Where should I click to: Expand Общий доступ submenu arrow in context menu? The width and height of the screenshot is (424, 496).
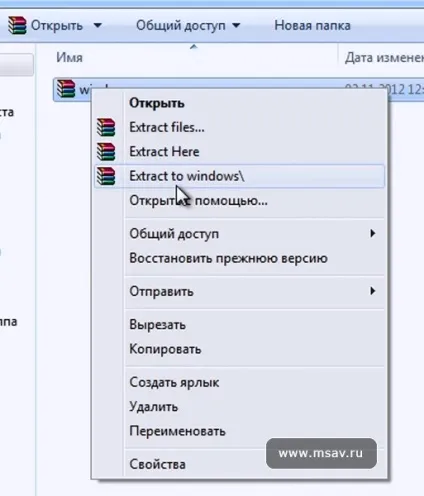[x=373, y=233]
